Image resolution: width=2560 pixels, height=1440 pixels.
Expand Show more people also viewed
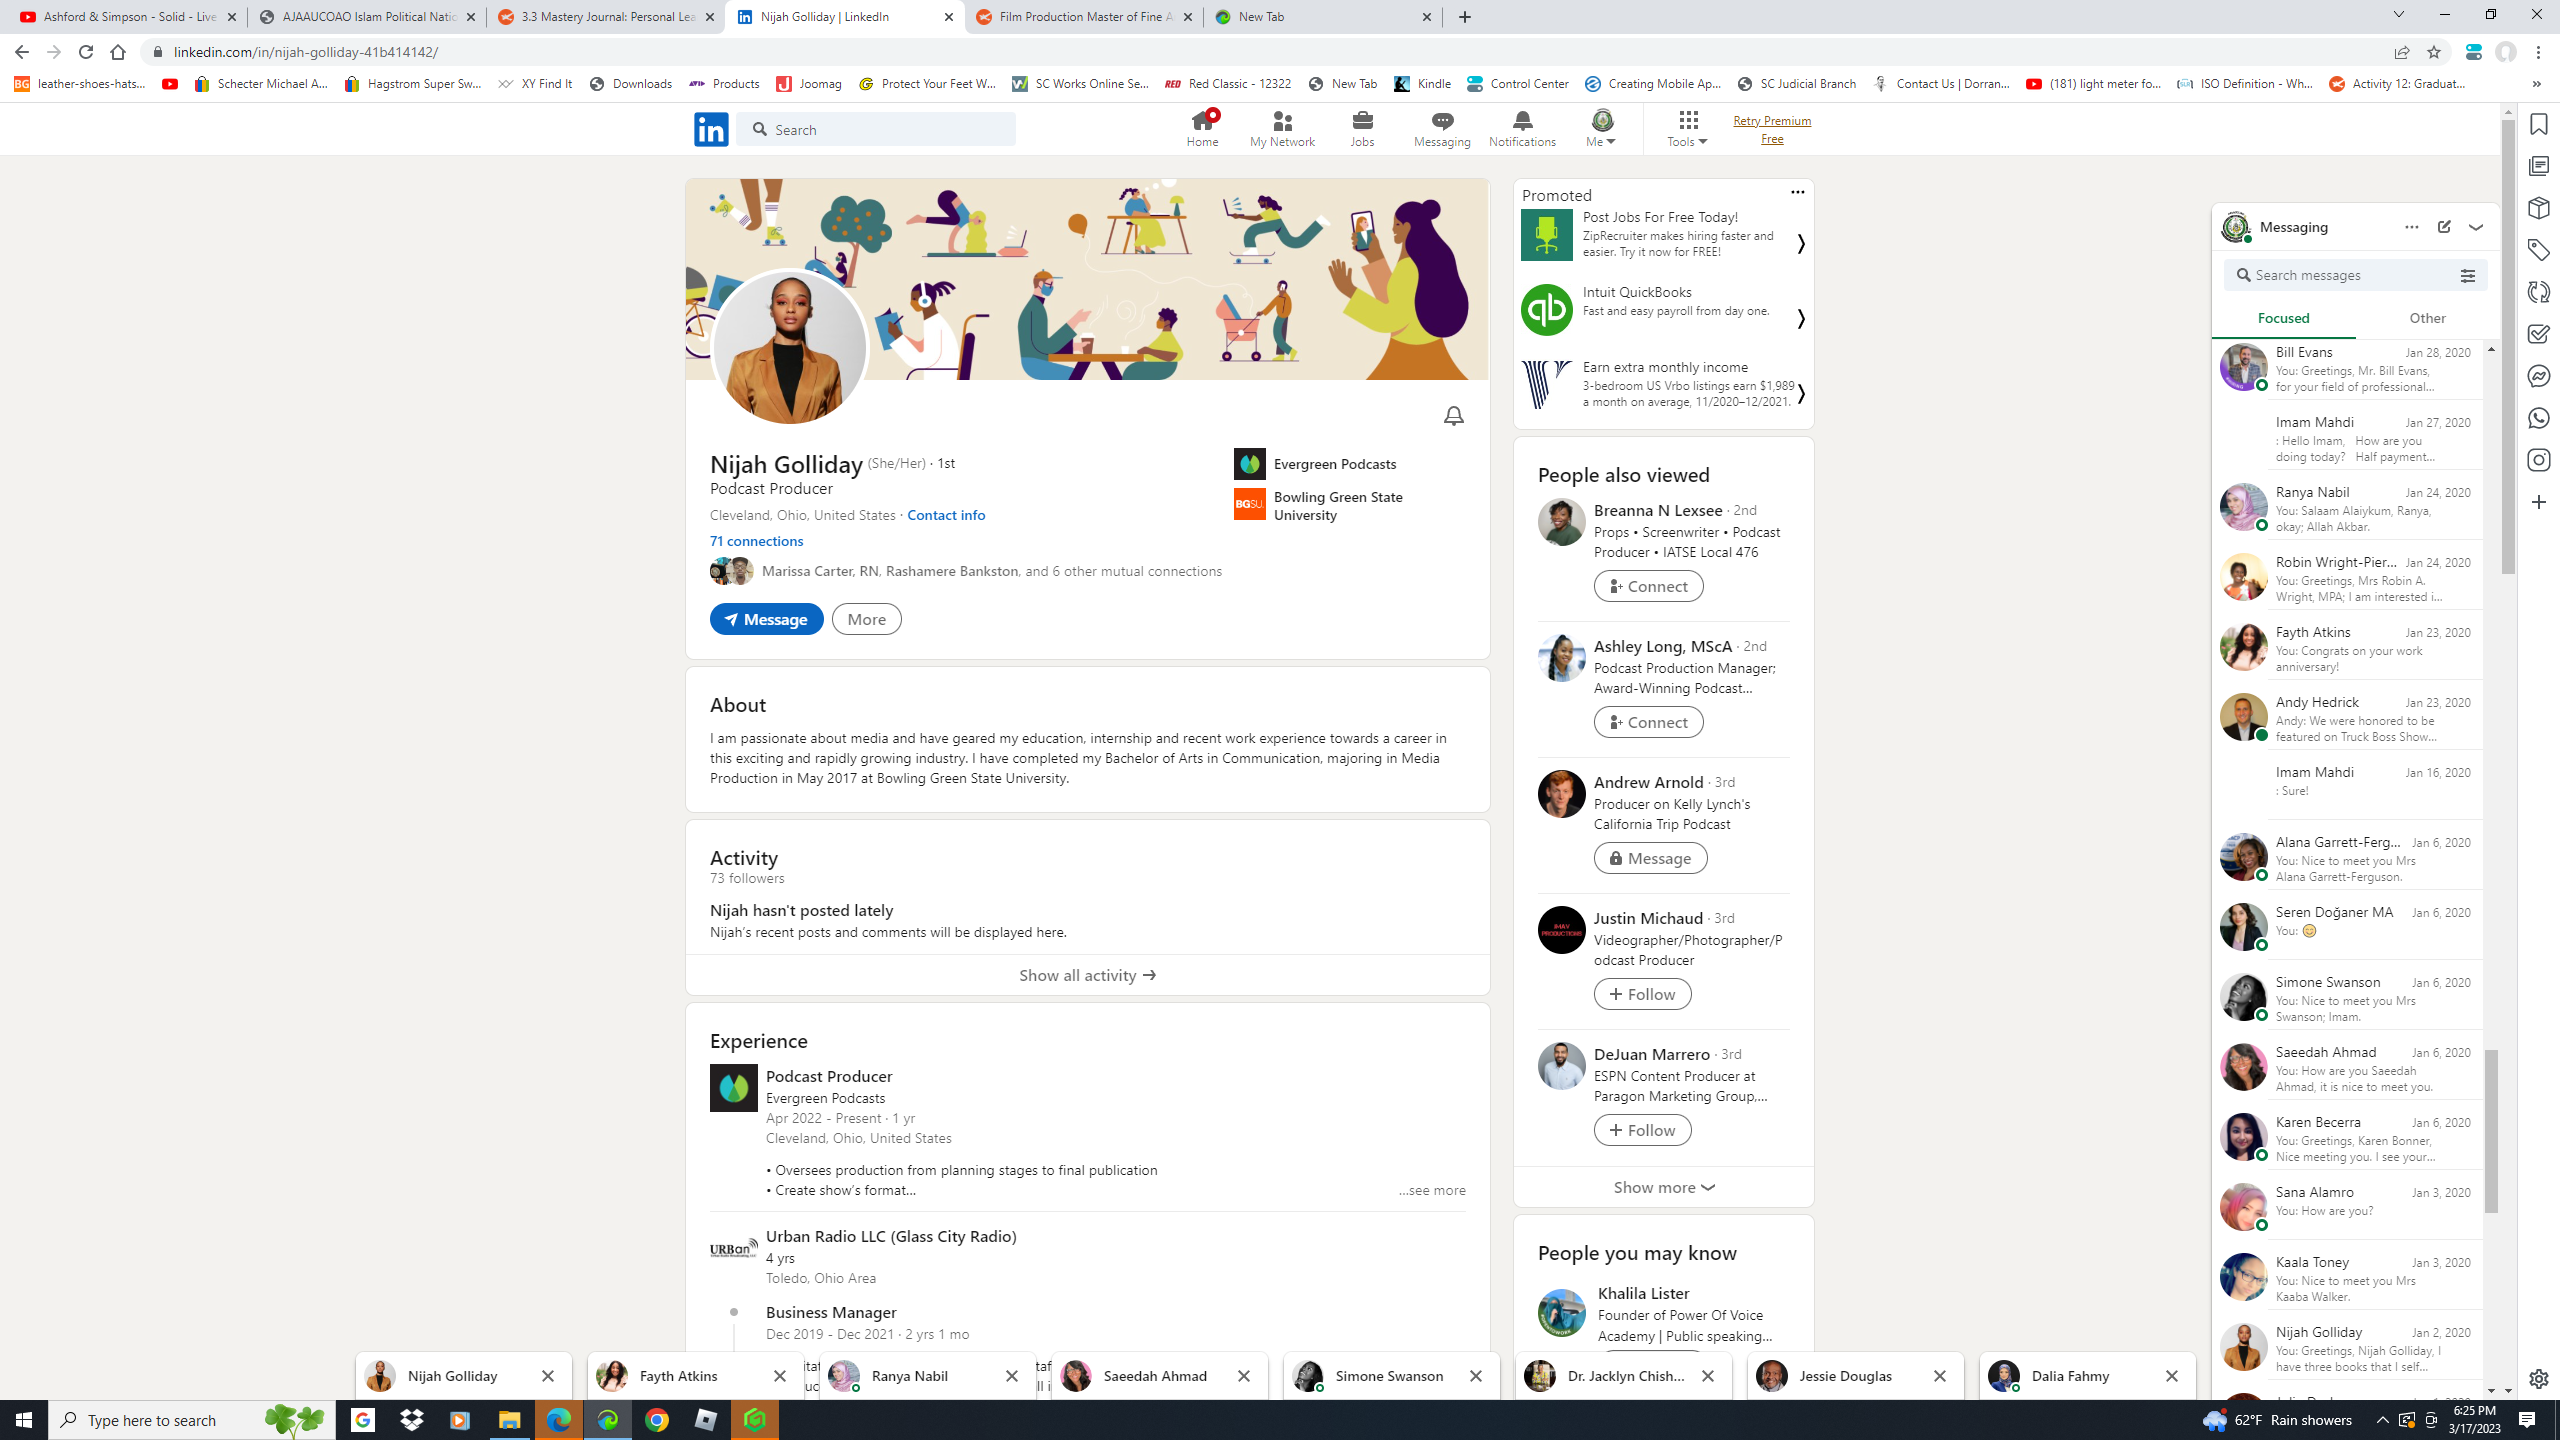pyautogui.click(x=1663, y=1187)
